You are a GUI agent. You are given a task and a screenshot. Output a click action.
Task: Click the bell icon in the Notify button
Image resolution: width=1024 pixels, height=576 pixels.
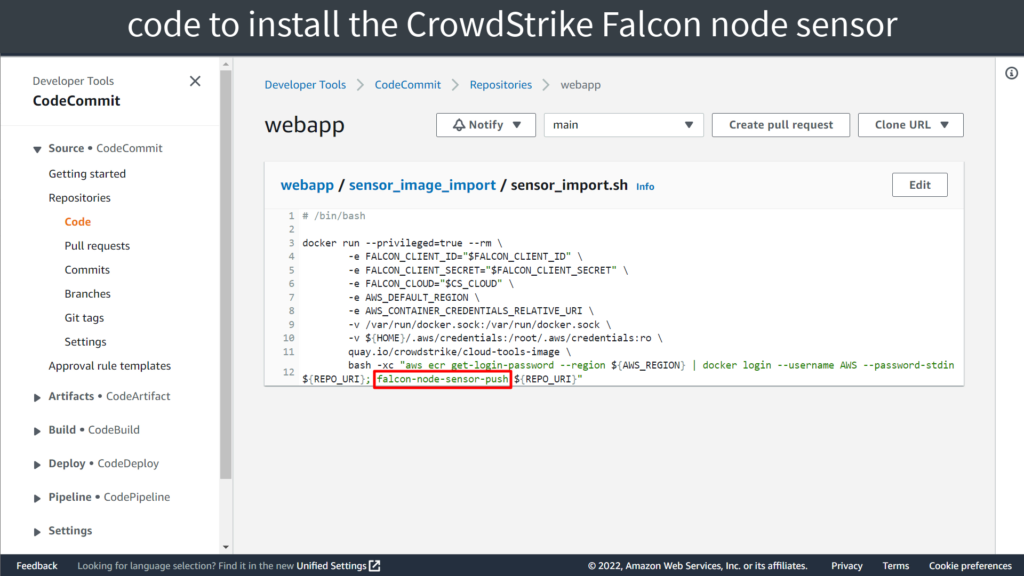point(459,125)
